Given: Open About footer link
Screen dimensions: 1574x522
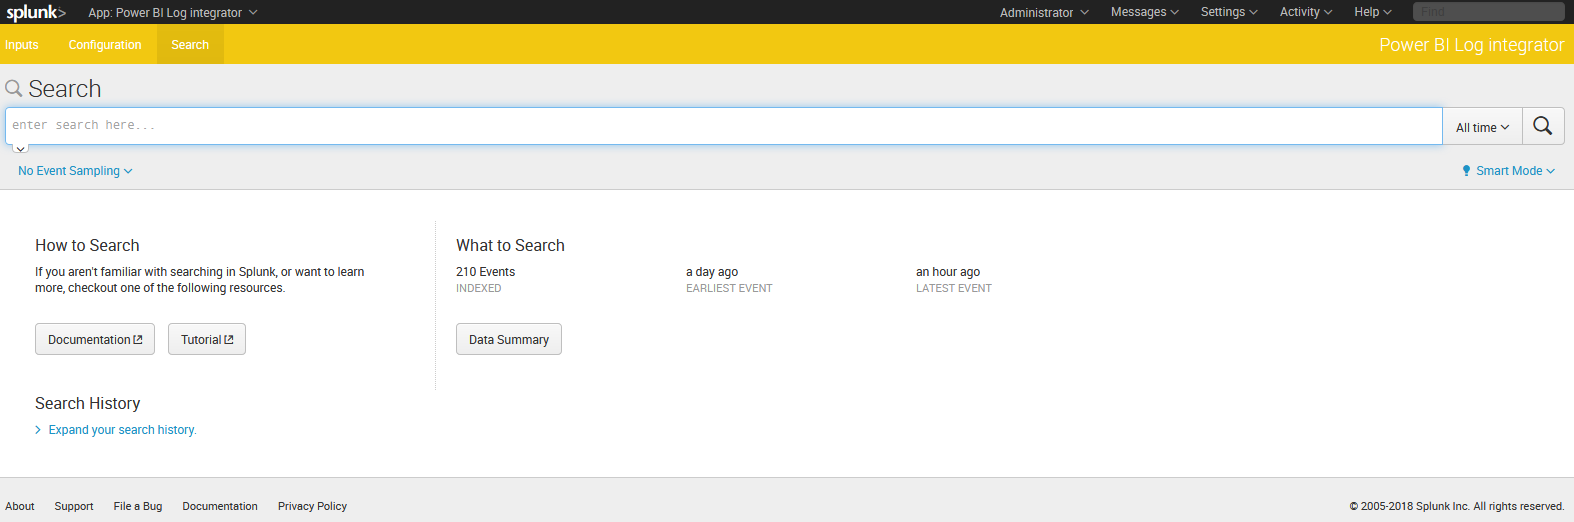Looking at the screenshot, I should [x=20, y=506].
